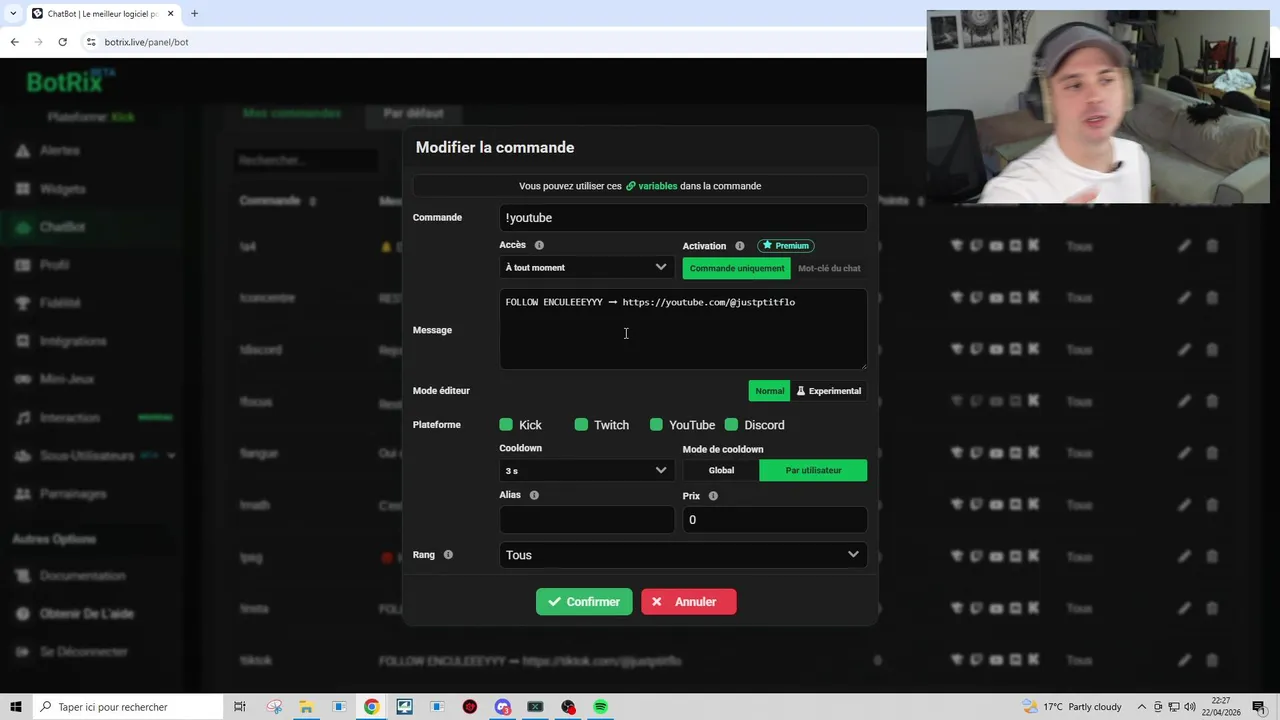Click the Widgets icon in sidebar
The height and width of the screenshot is (720, 1280).
22,188
